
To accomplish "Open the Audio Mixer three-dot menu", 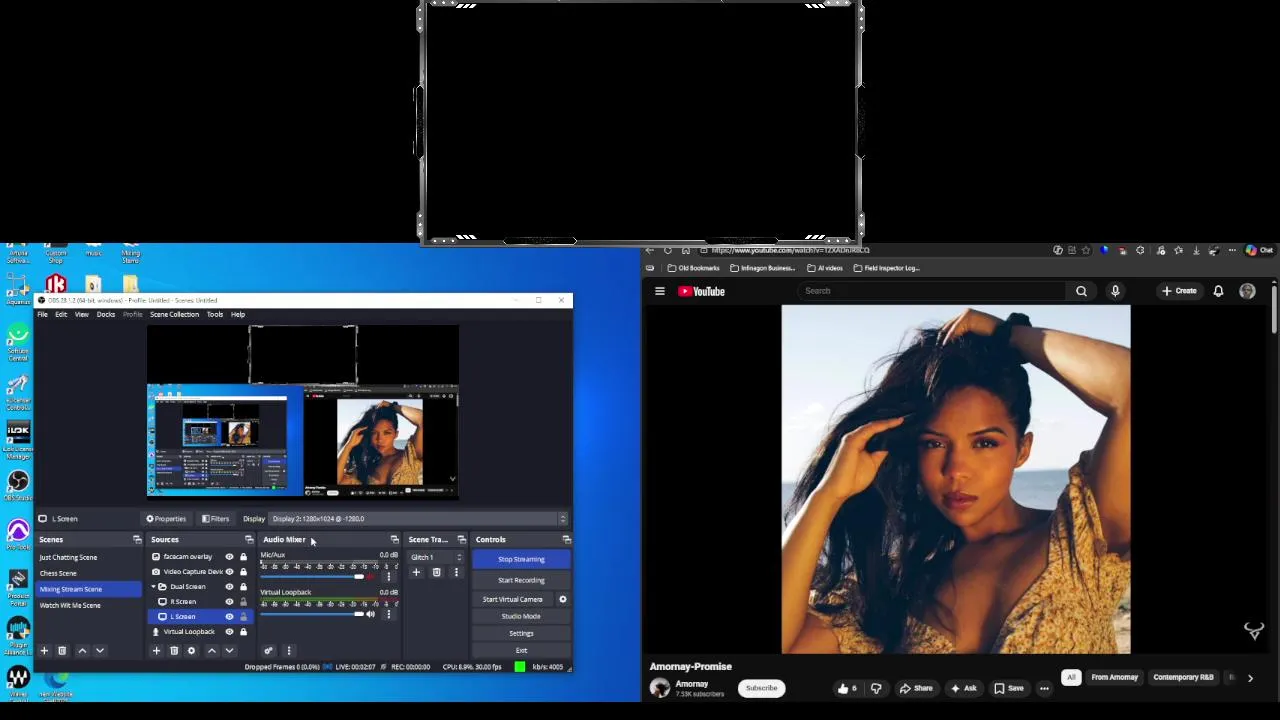I will tap(288, 651).
